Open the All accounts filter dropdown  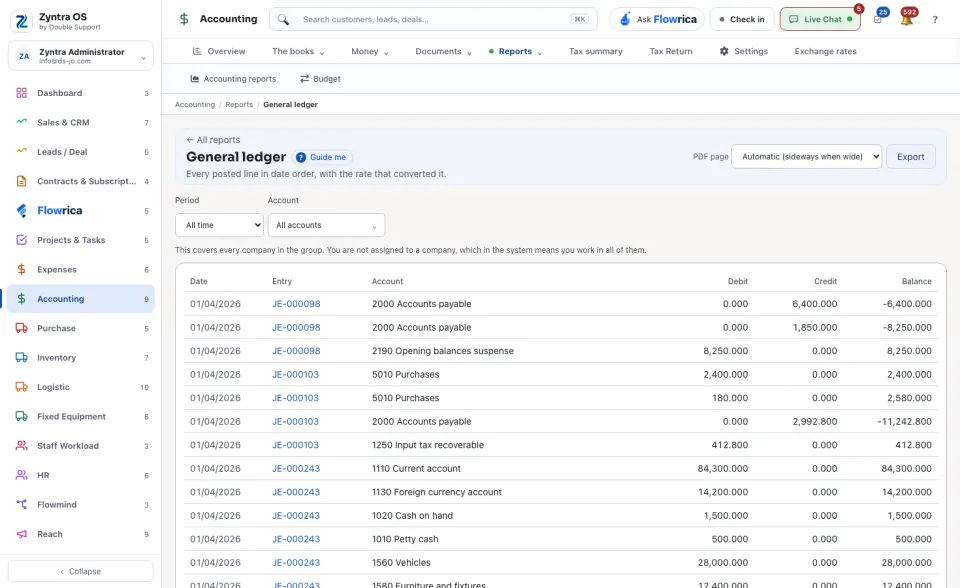(326, 225)
